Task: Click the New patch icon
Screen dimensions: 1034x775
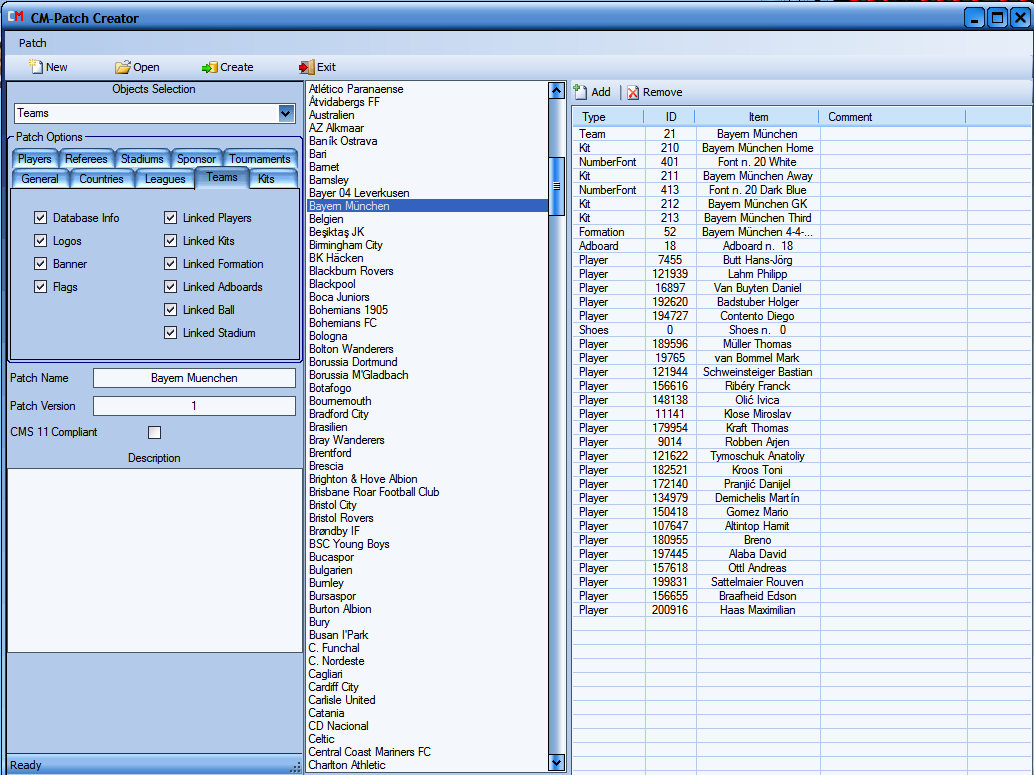Action: point(35,66)
